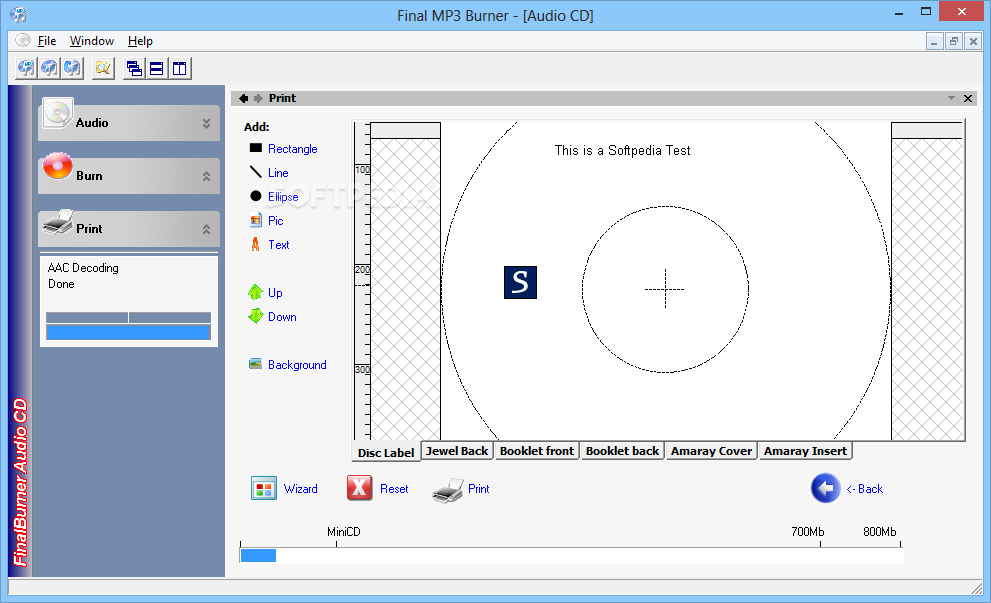This screenshot has width=991, height=603.
Task: Click the green Down arrow icon
Action: [255, 315]
